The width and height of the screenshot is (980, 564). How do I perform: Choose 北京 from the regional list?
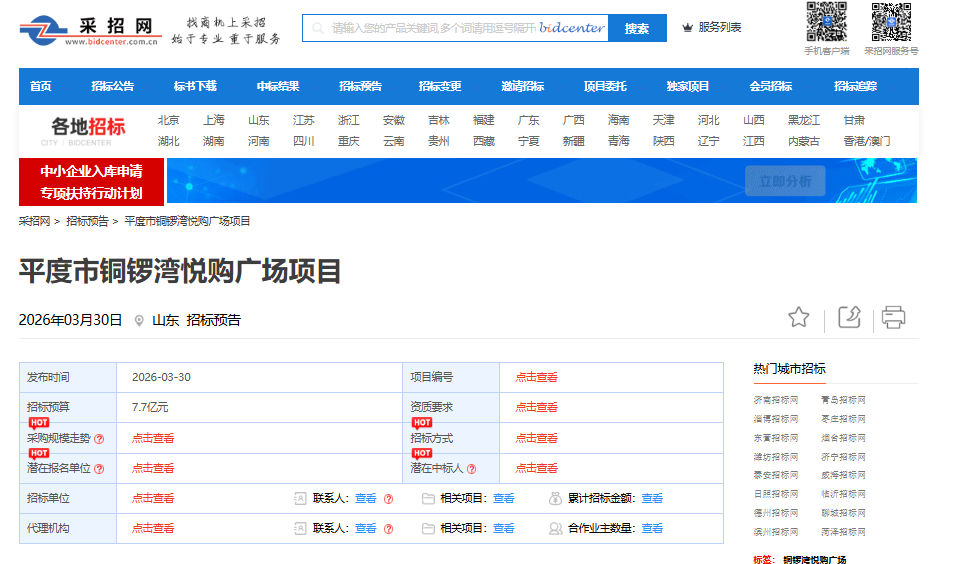(x=168, y=120)
